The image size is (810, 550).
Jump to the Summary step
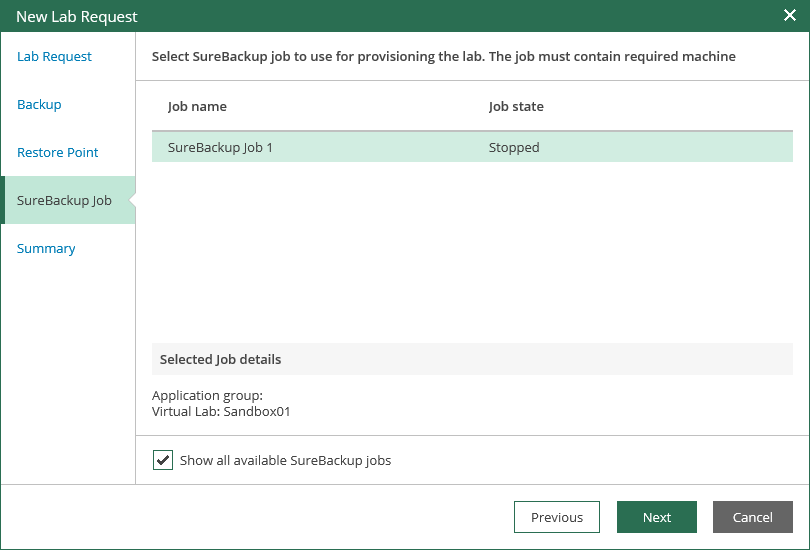pos(46,248)
